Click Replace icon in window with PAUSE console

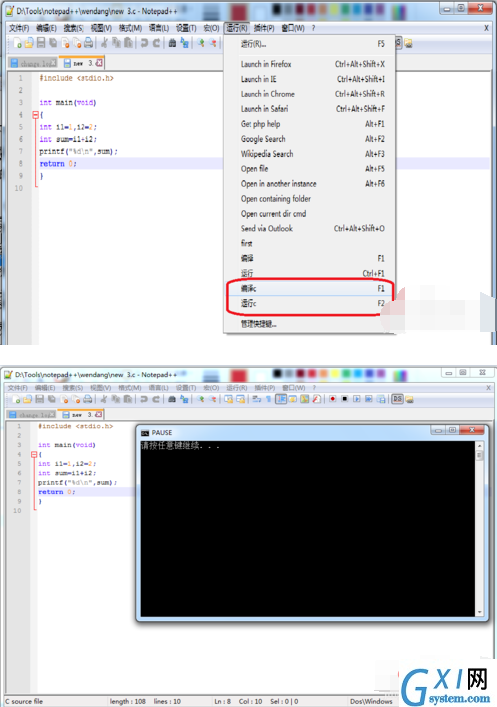184,399
